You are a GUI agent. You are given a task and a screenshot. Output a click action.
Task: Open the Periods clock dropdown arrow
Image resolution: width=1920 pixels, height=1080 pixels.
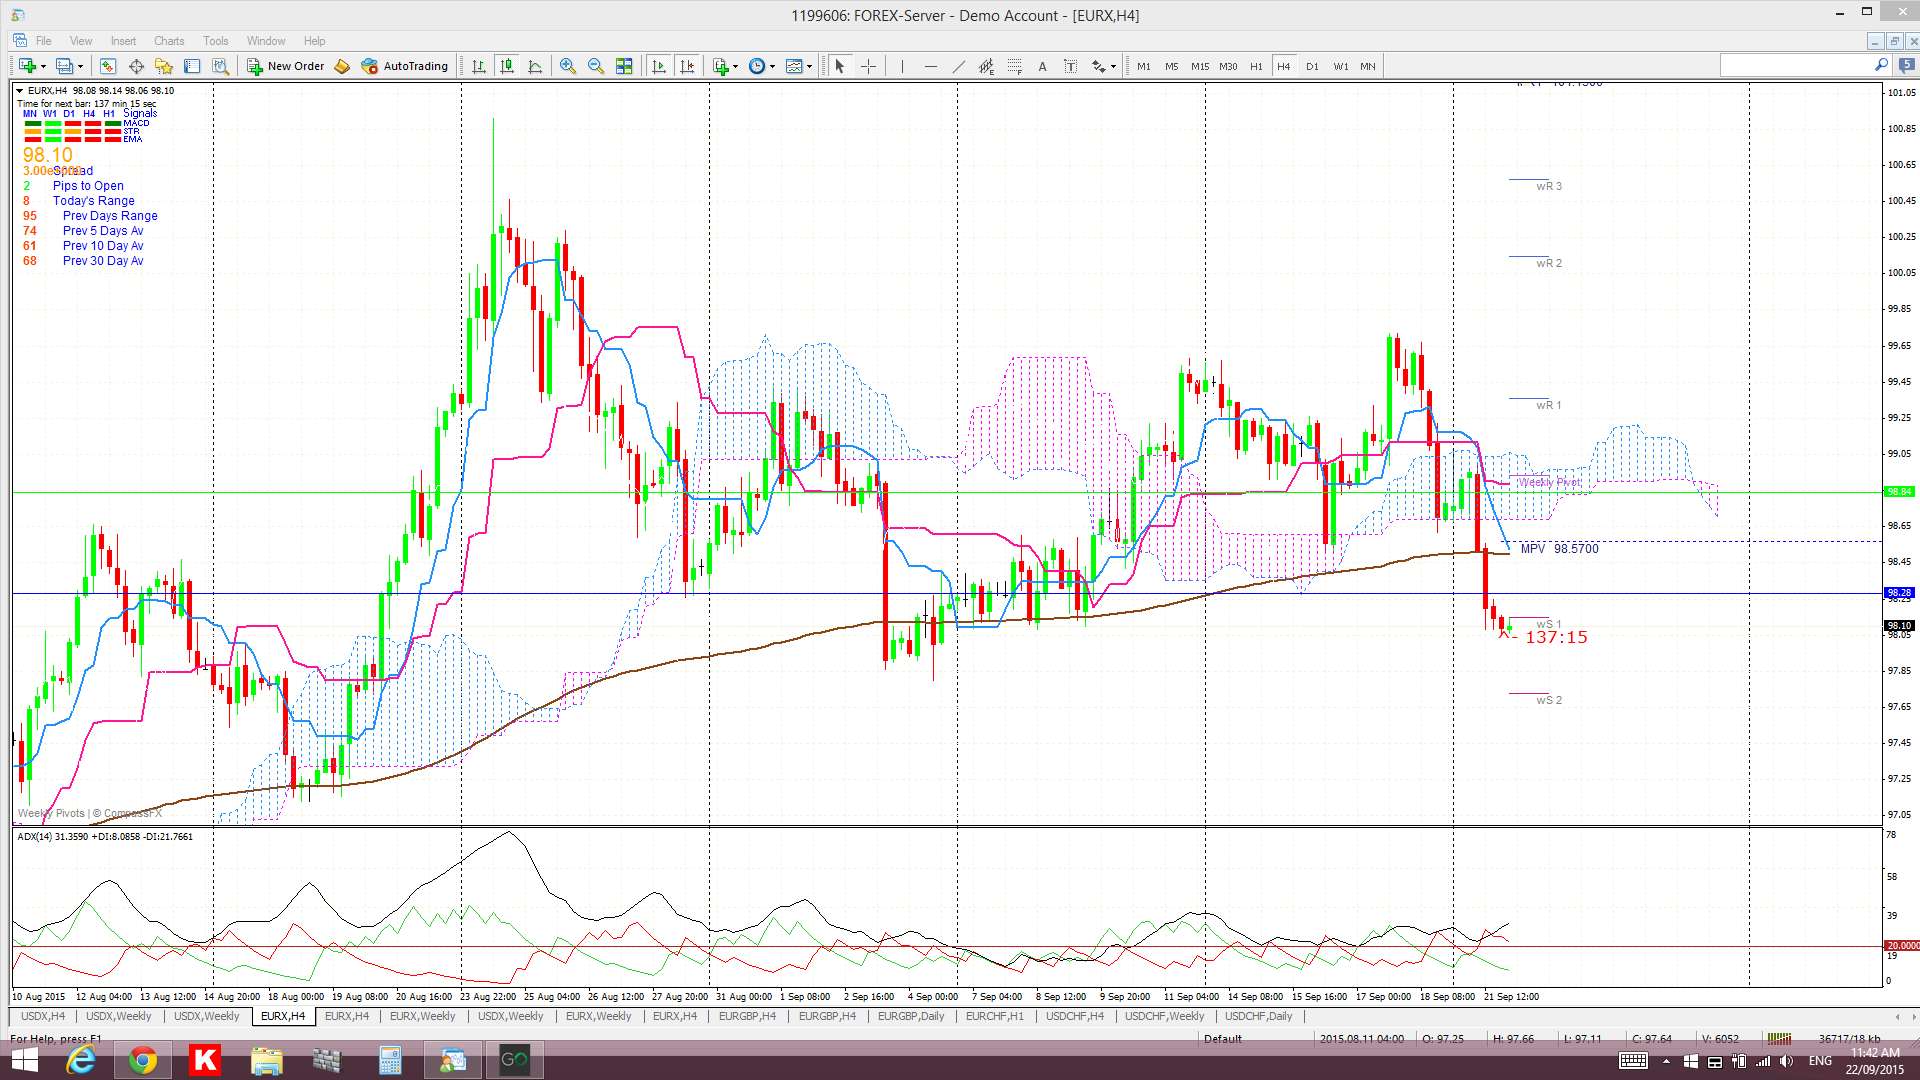pyautogui.click(x=772, y=67)
